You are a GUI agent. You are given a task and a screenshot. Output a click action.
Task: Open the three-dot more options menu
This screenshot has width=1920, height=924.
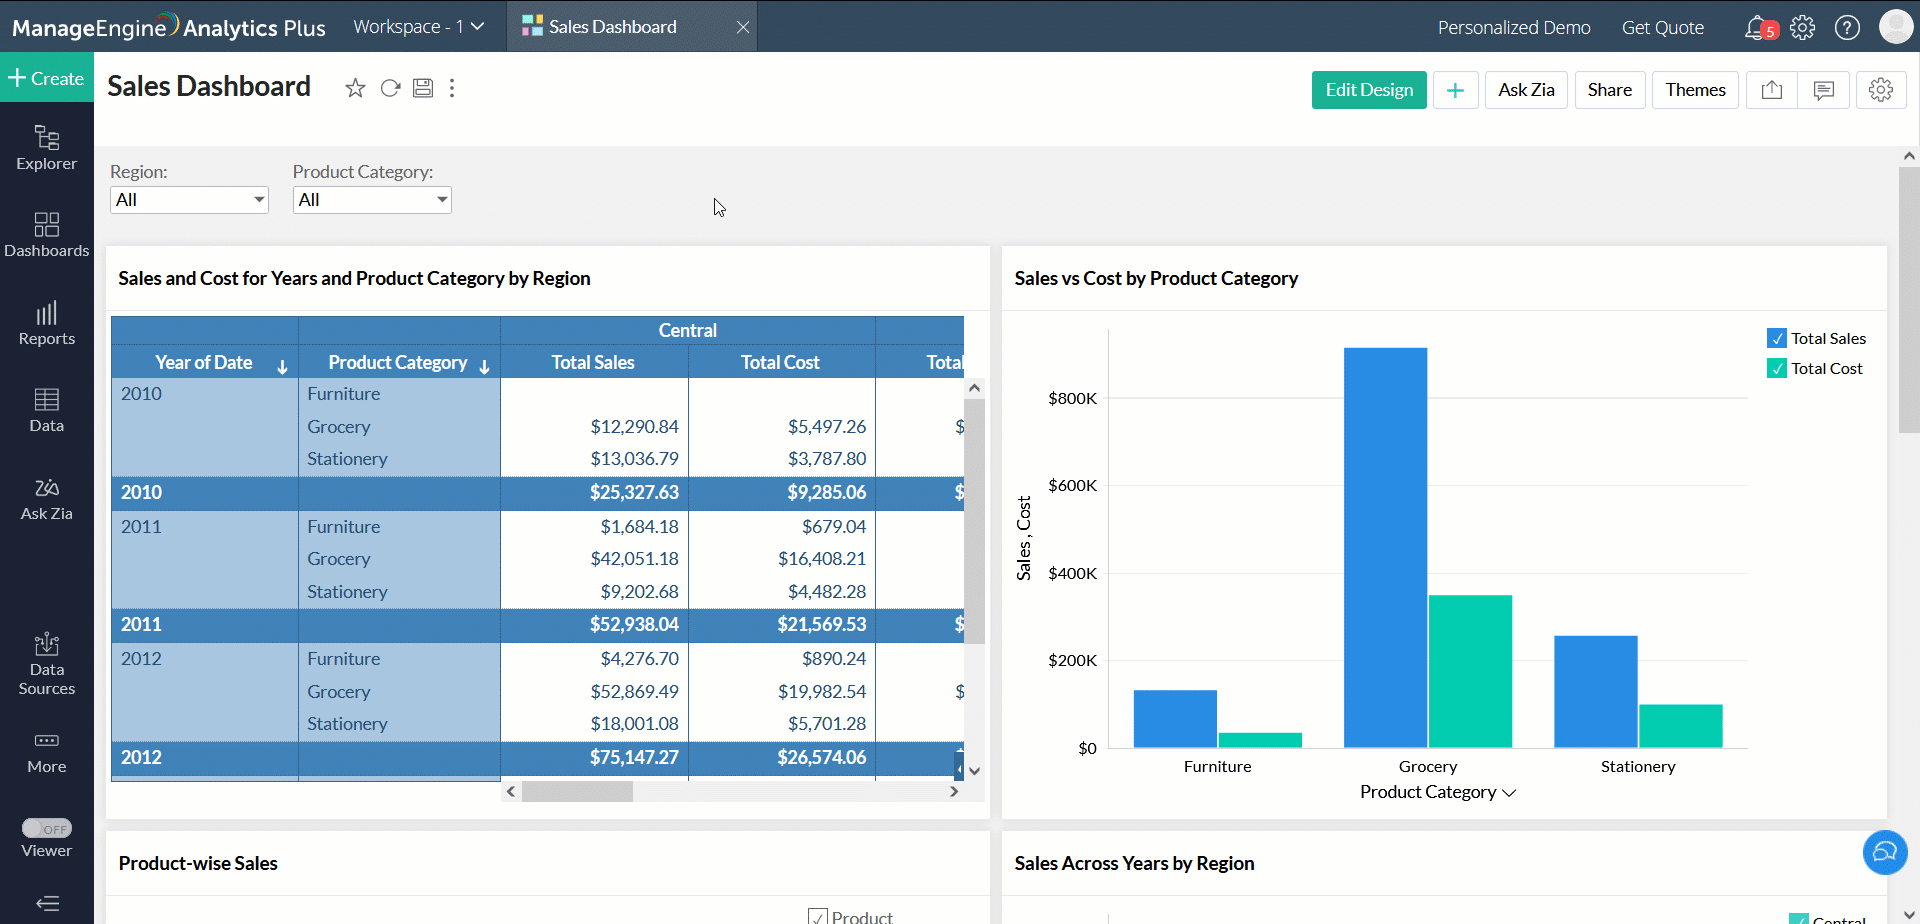[x=452, y=89]
